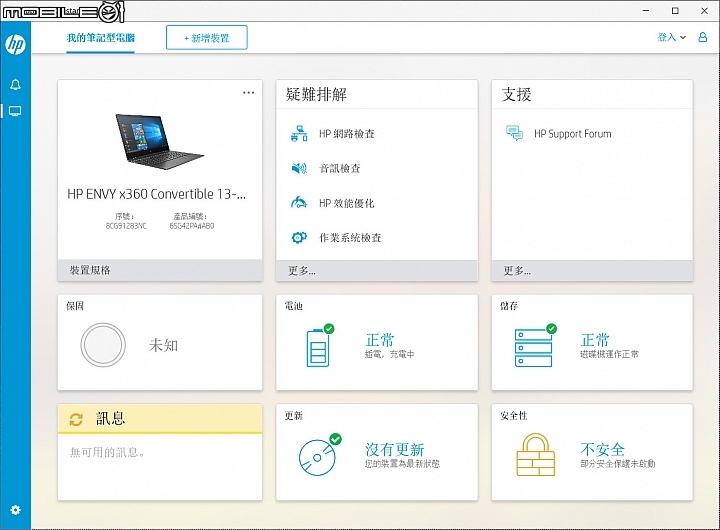Click the 支援 panel heading
The width and height of the screenshot is (720, 530).
pos(517,94)
